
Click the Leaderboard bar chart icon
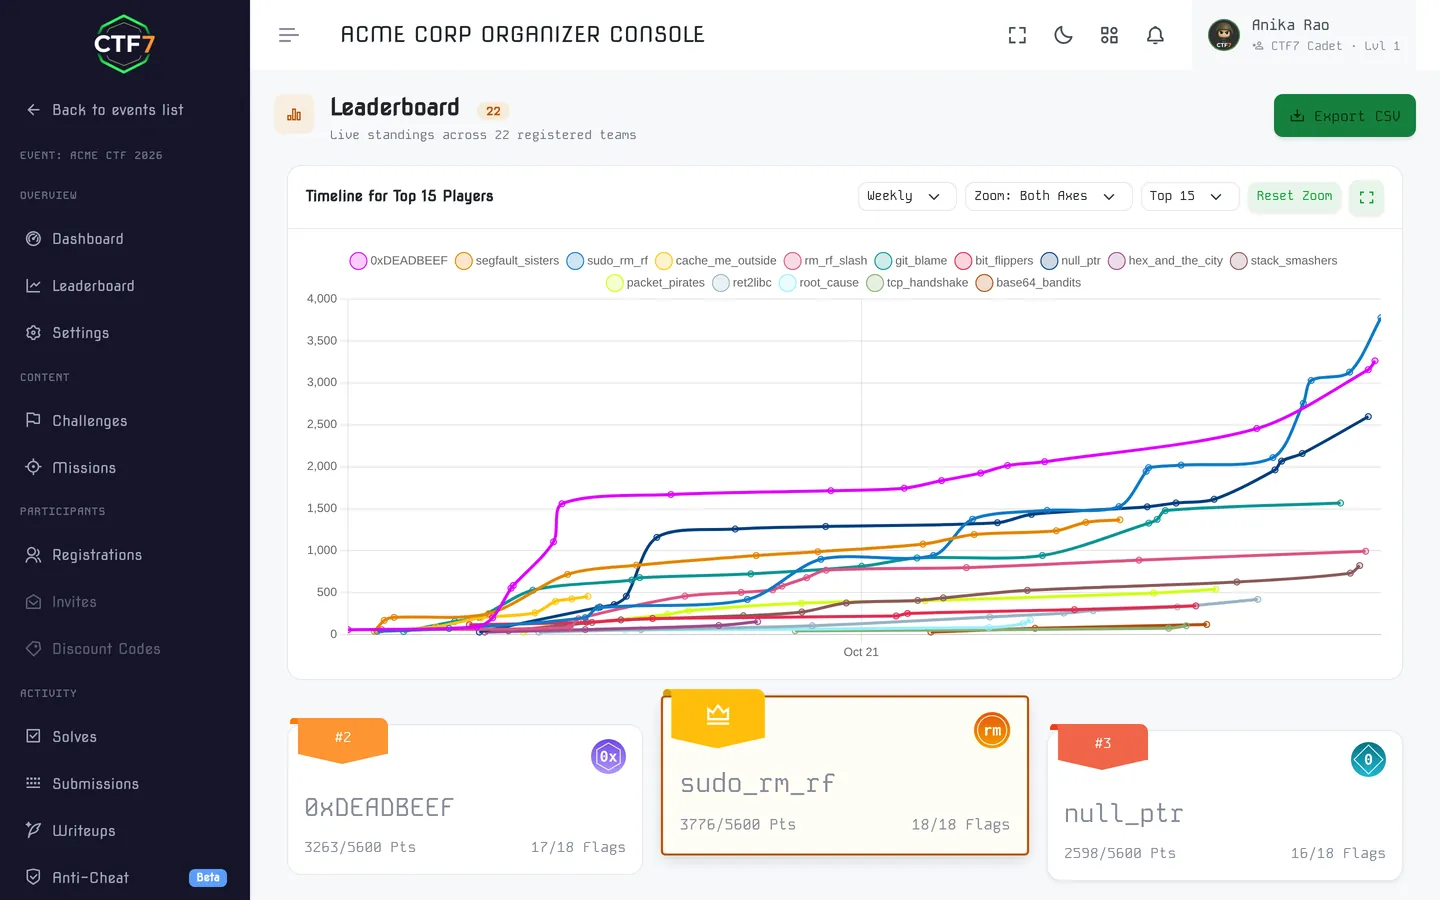coord(294,114)
